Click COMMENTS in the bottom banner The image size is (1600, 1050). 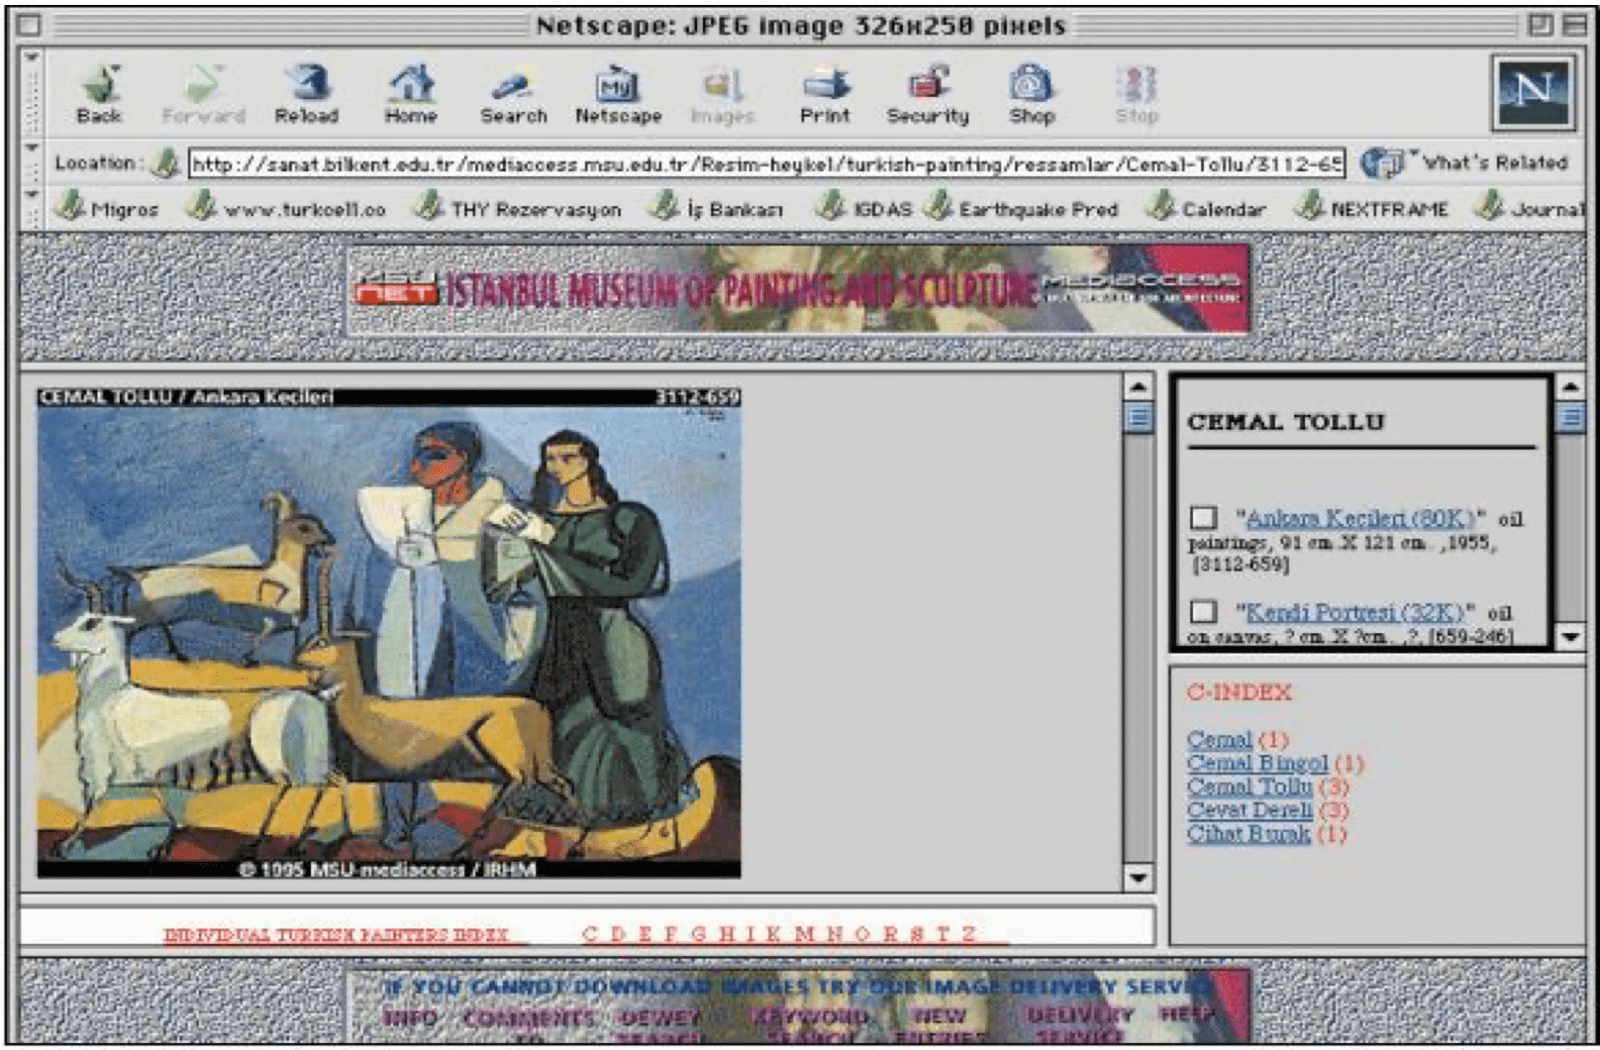pyautogui.click(x=529, y=1017)
